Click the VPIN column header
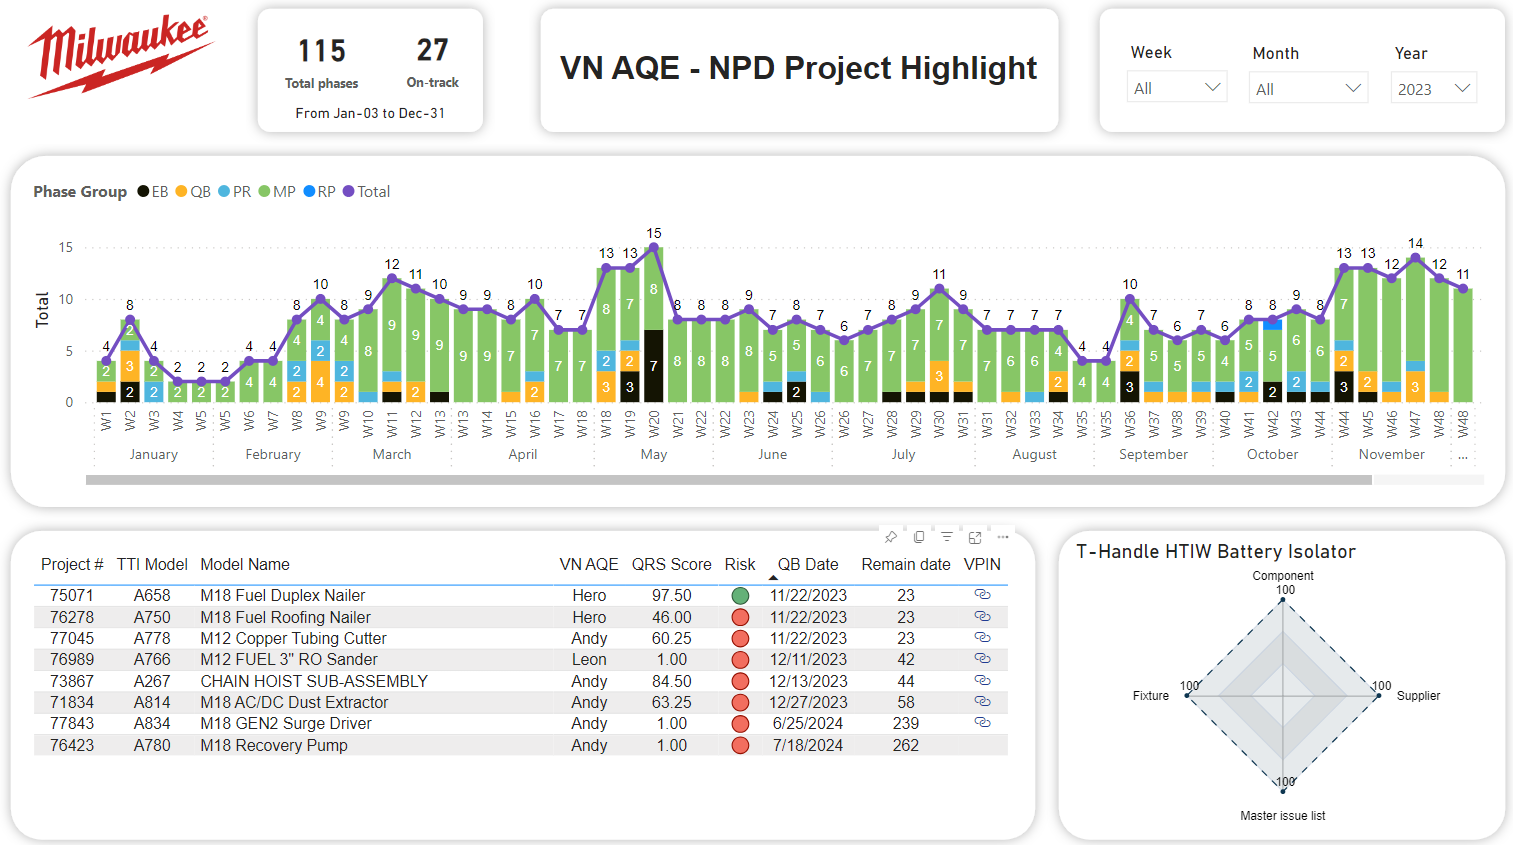 click(982, 564)
